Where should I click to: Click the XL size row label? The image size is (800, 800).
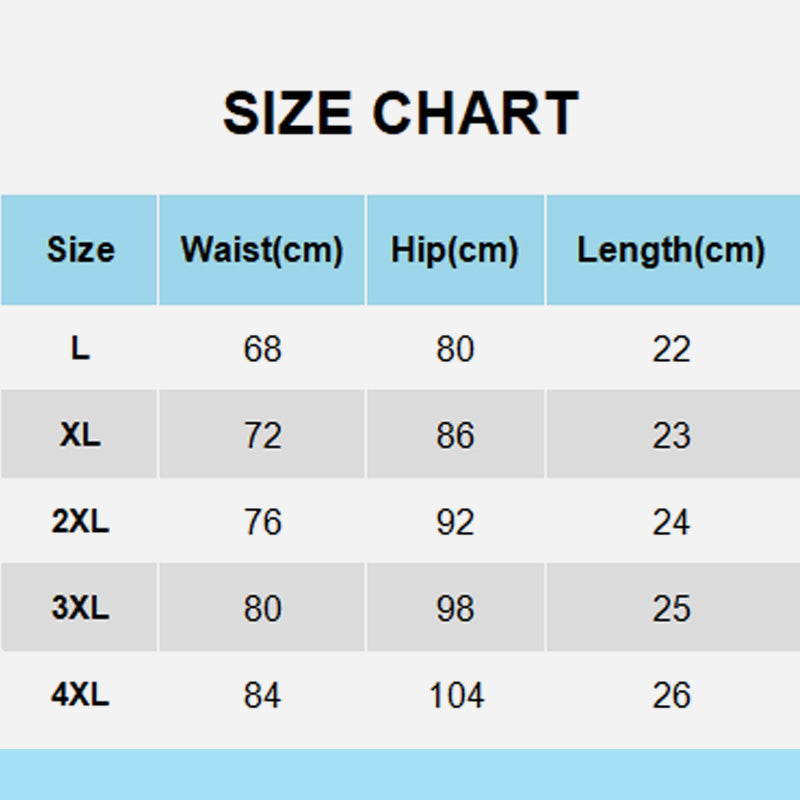pos(80,435)
